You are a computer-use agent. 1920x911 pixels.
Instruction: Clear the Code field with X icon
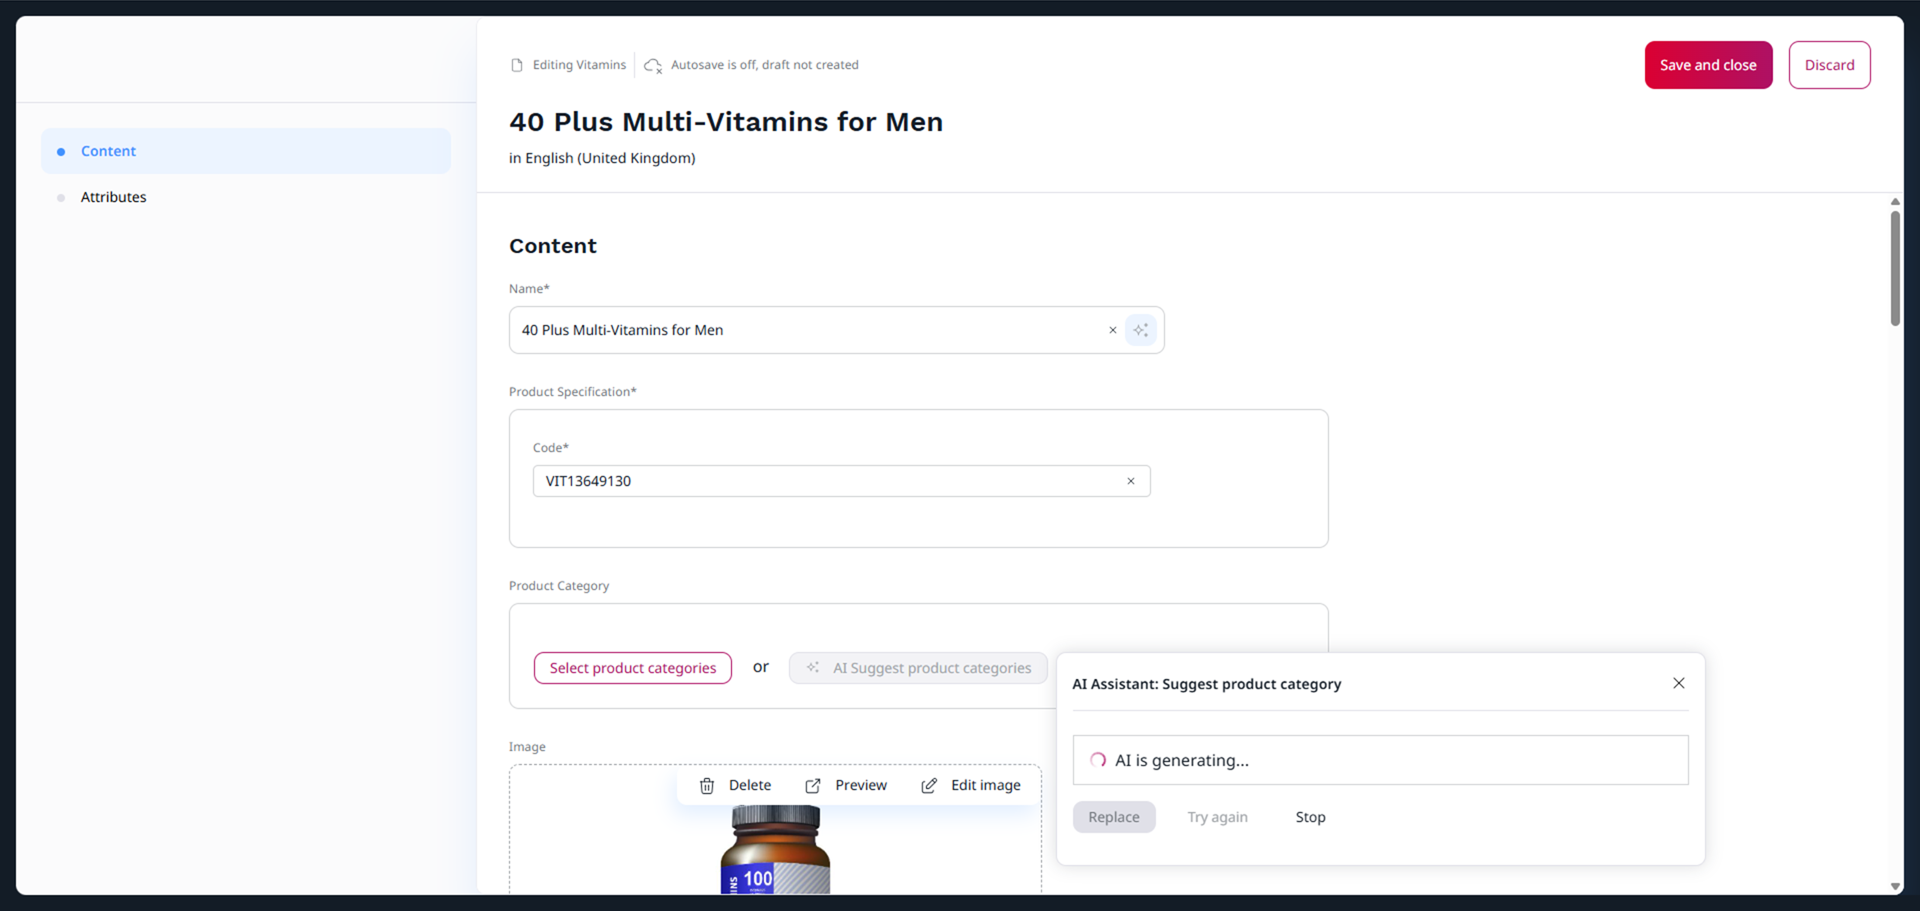pos(1131,481)
